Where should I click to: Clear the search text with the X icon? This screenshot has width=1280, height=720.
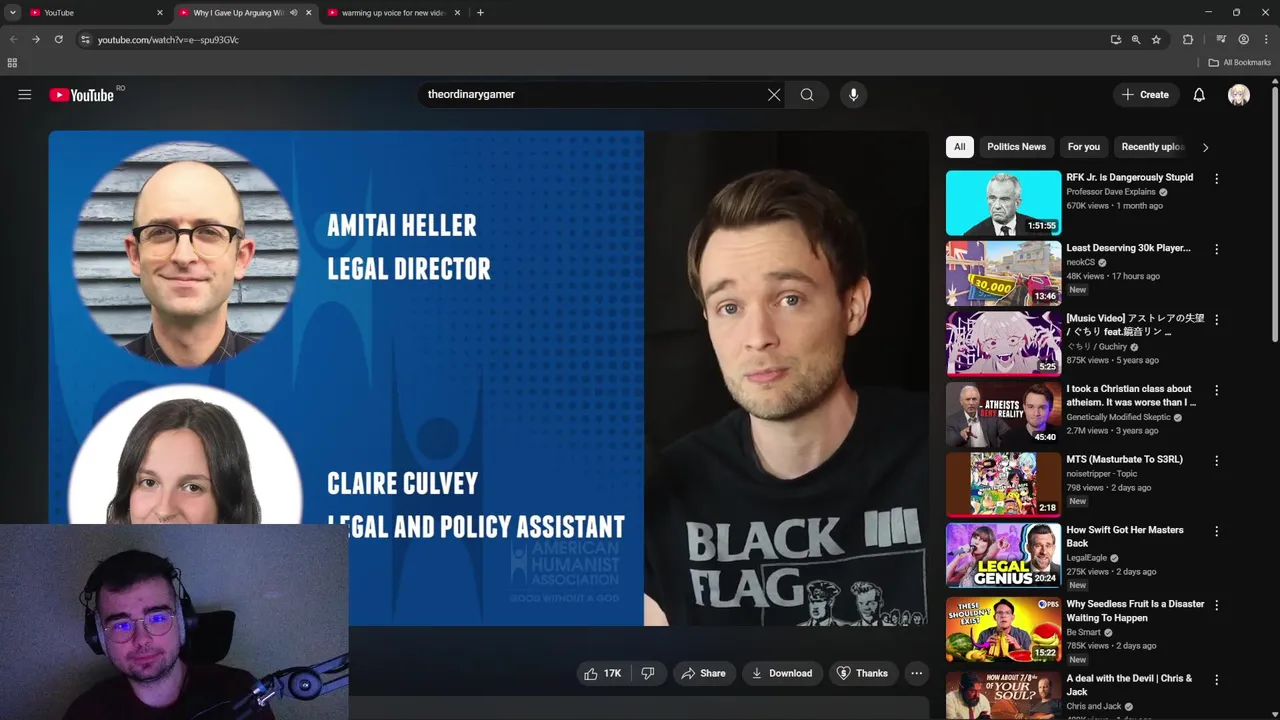(774, 95)
